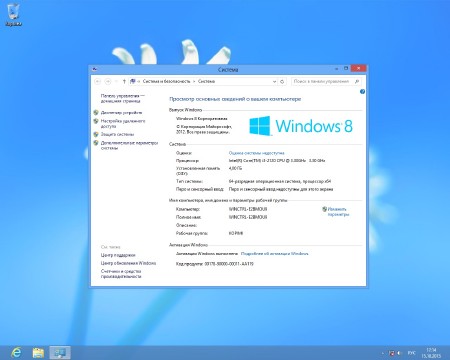Image resolution: width=450 pixels, height=360 pixels.
Task: Click the Windows 8 logo image
Action: [x=301, y=126]
